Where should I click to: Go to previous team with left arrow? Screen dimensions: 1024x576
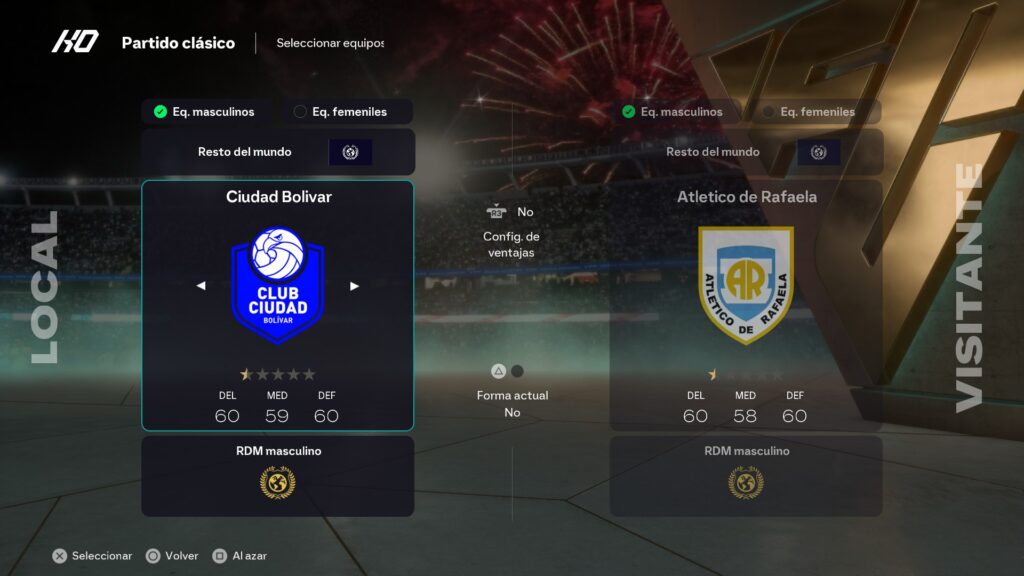[201, 285]
